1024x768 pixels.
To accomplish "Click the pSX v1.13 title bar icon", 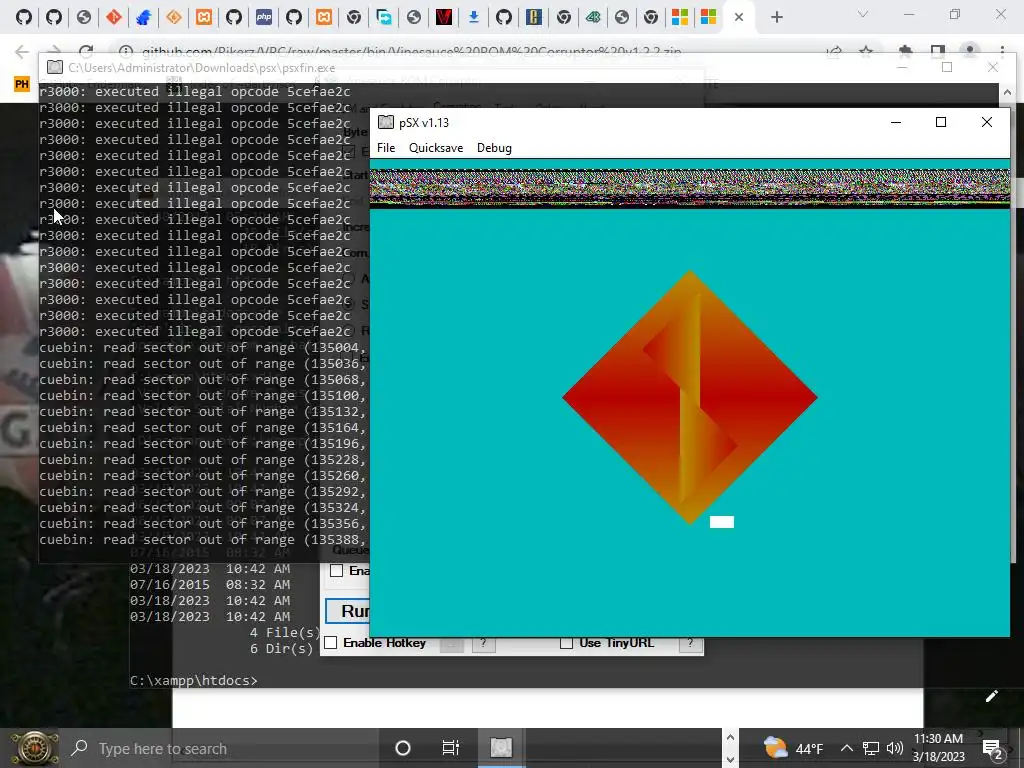I will pos(386,122).
